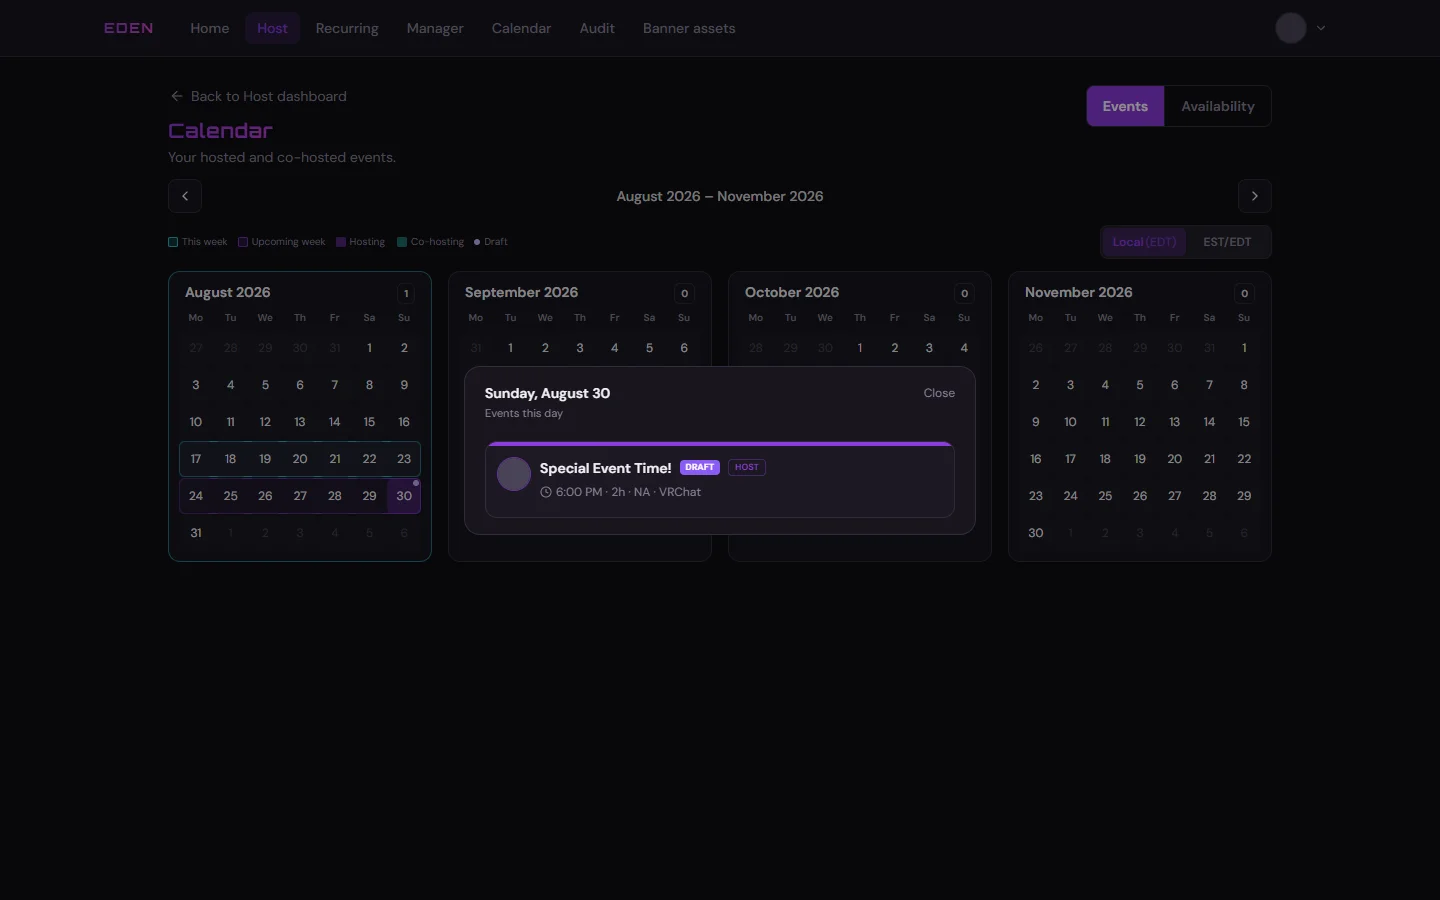The height and width of the screenshot is (900, 1440).
Task: Open the Host nav item
Action: [x=272, y=28]
